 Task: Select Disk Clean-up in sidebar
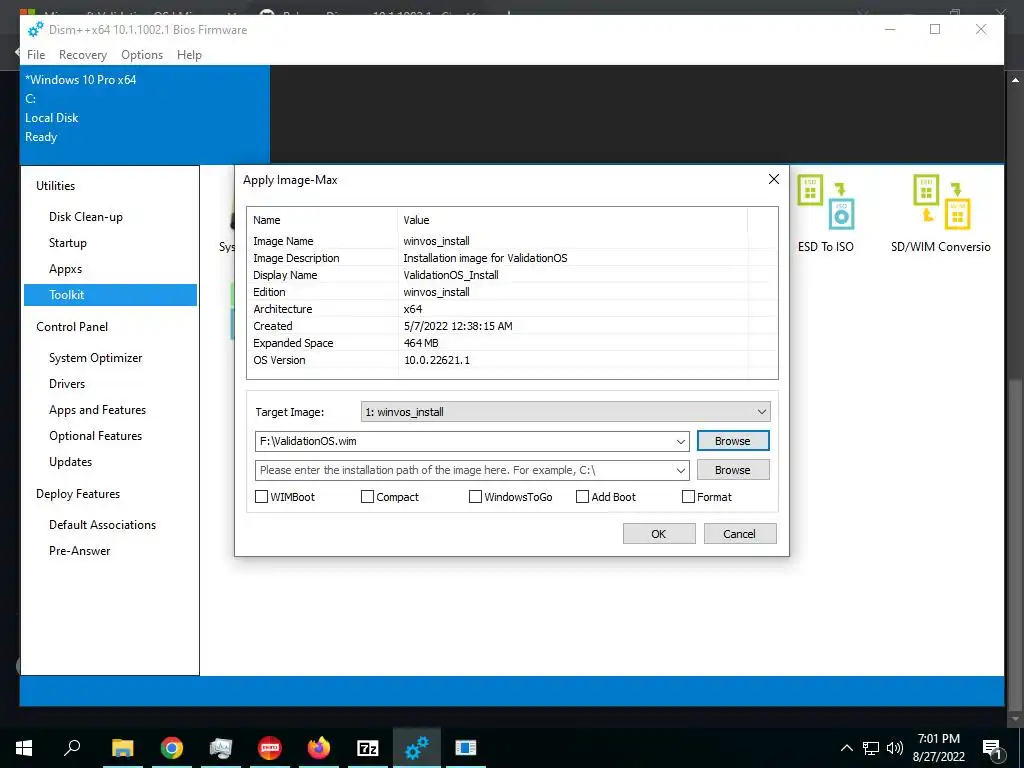coord(86,217)
